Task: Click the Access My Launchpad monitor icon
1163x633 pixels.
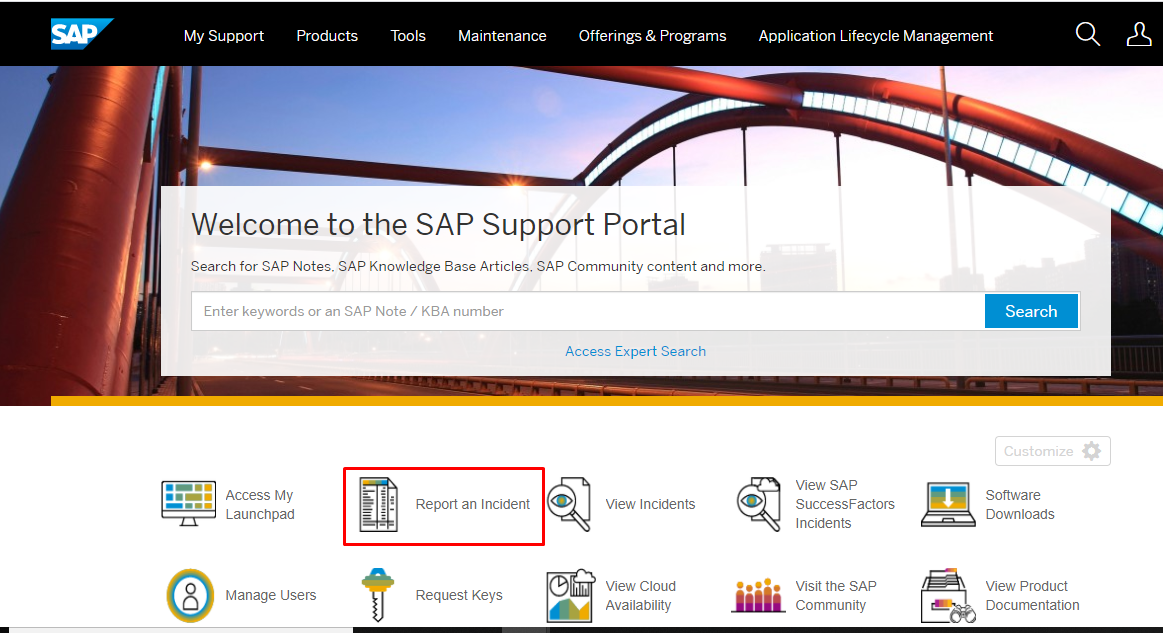Action: point(188,504)
